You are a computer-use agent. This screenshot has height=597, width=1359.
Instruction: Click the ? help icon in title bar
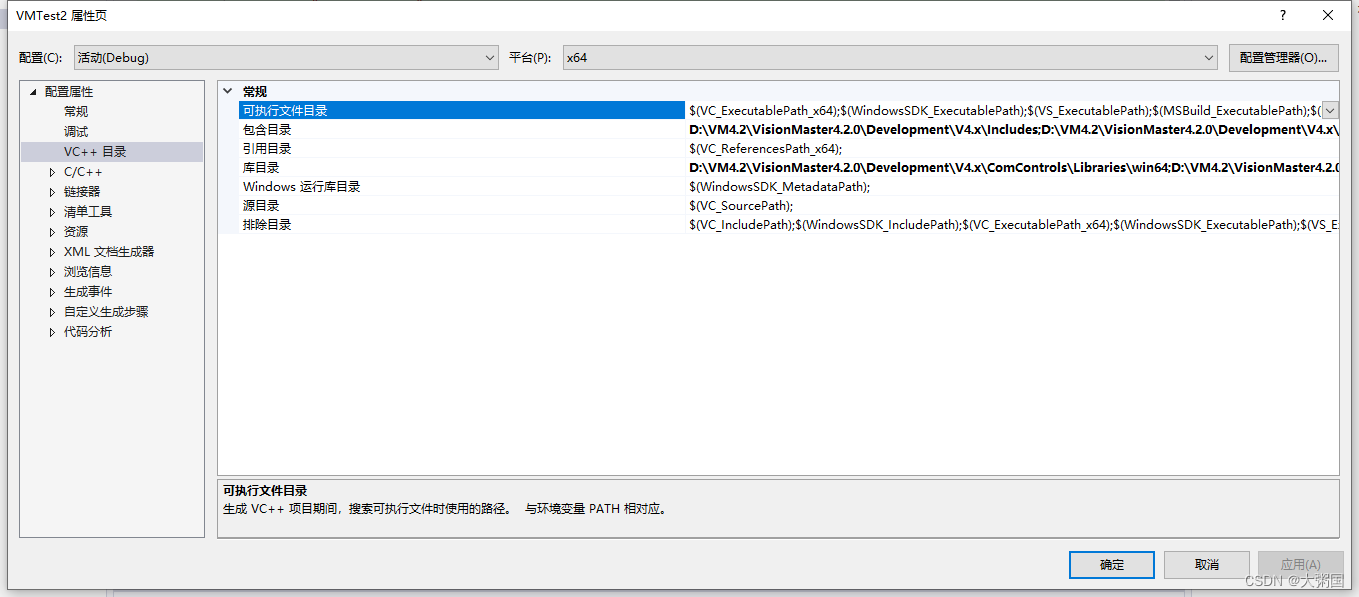[x=1283, y=15]
